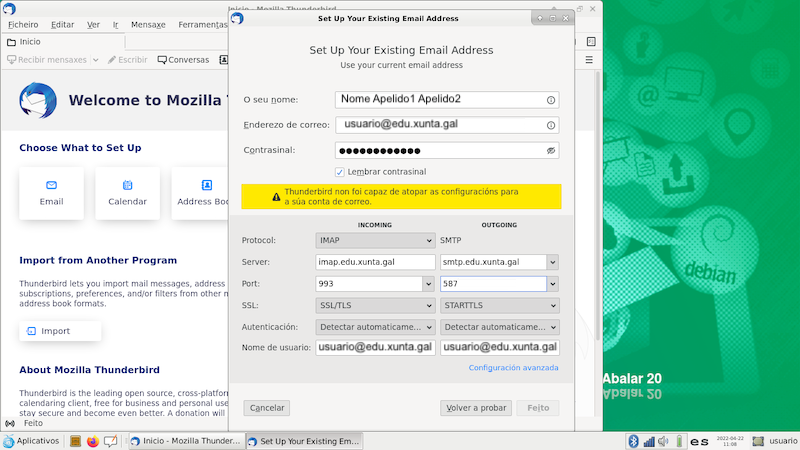Click the info icon in the name field

(x=551, y=100)
